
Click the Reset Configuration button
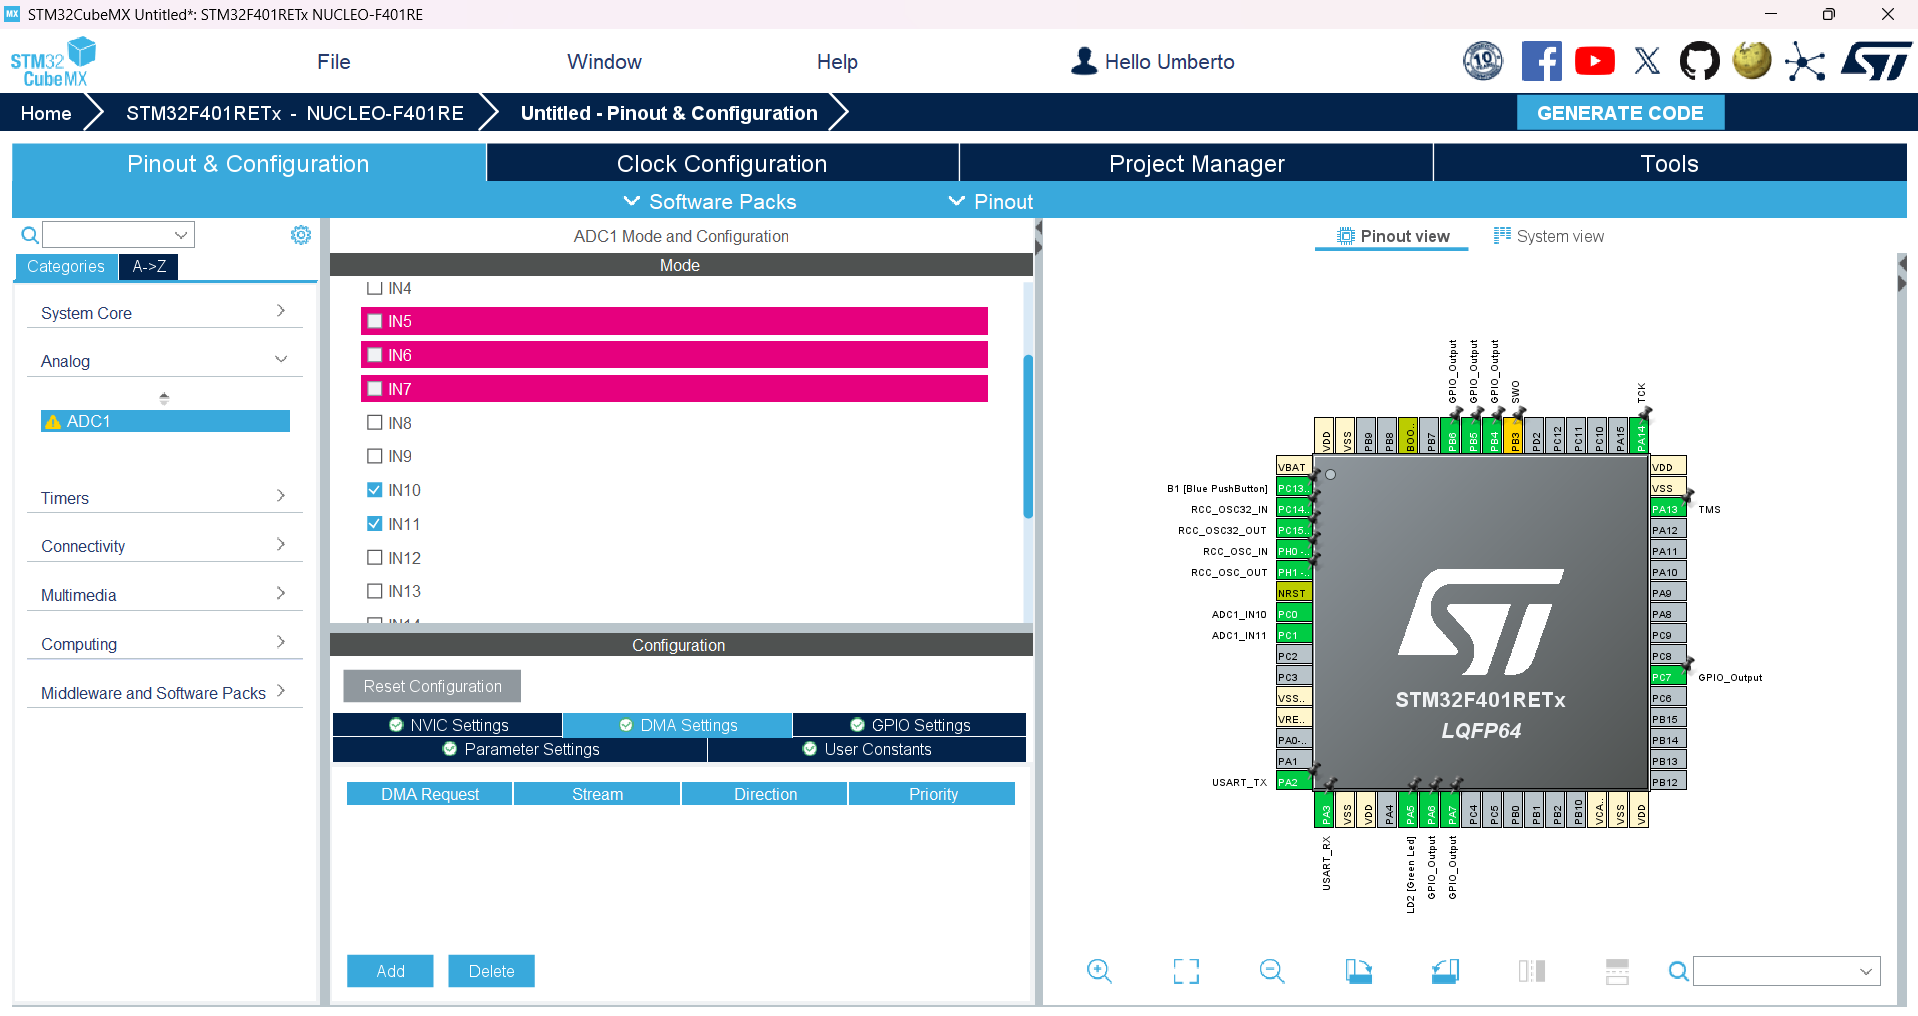click(x=432, y=686)
